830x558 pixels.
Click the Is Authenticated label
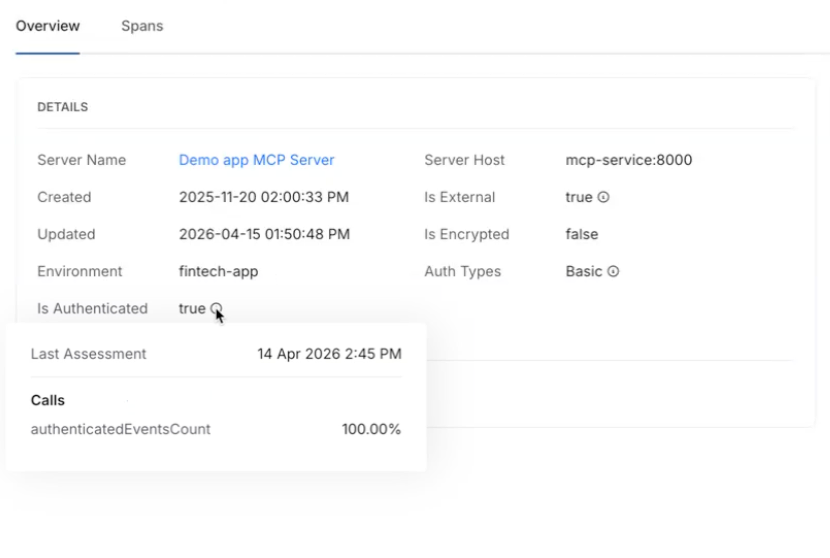click(x=92, y=308)
